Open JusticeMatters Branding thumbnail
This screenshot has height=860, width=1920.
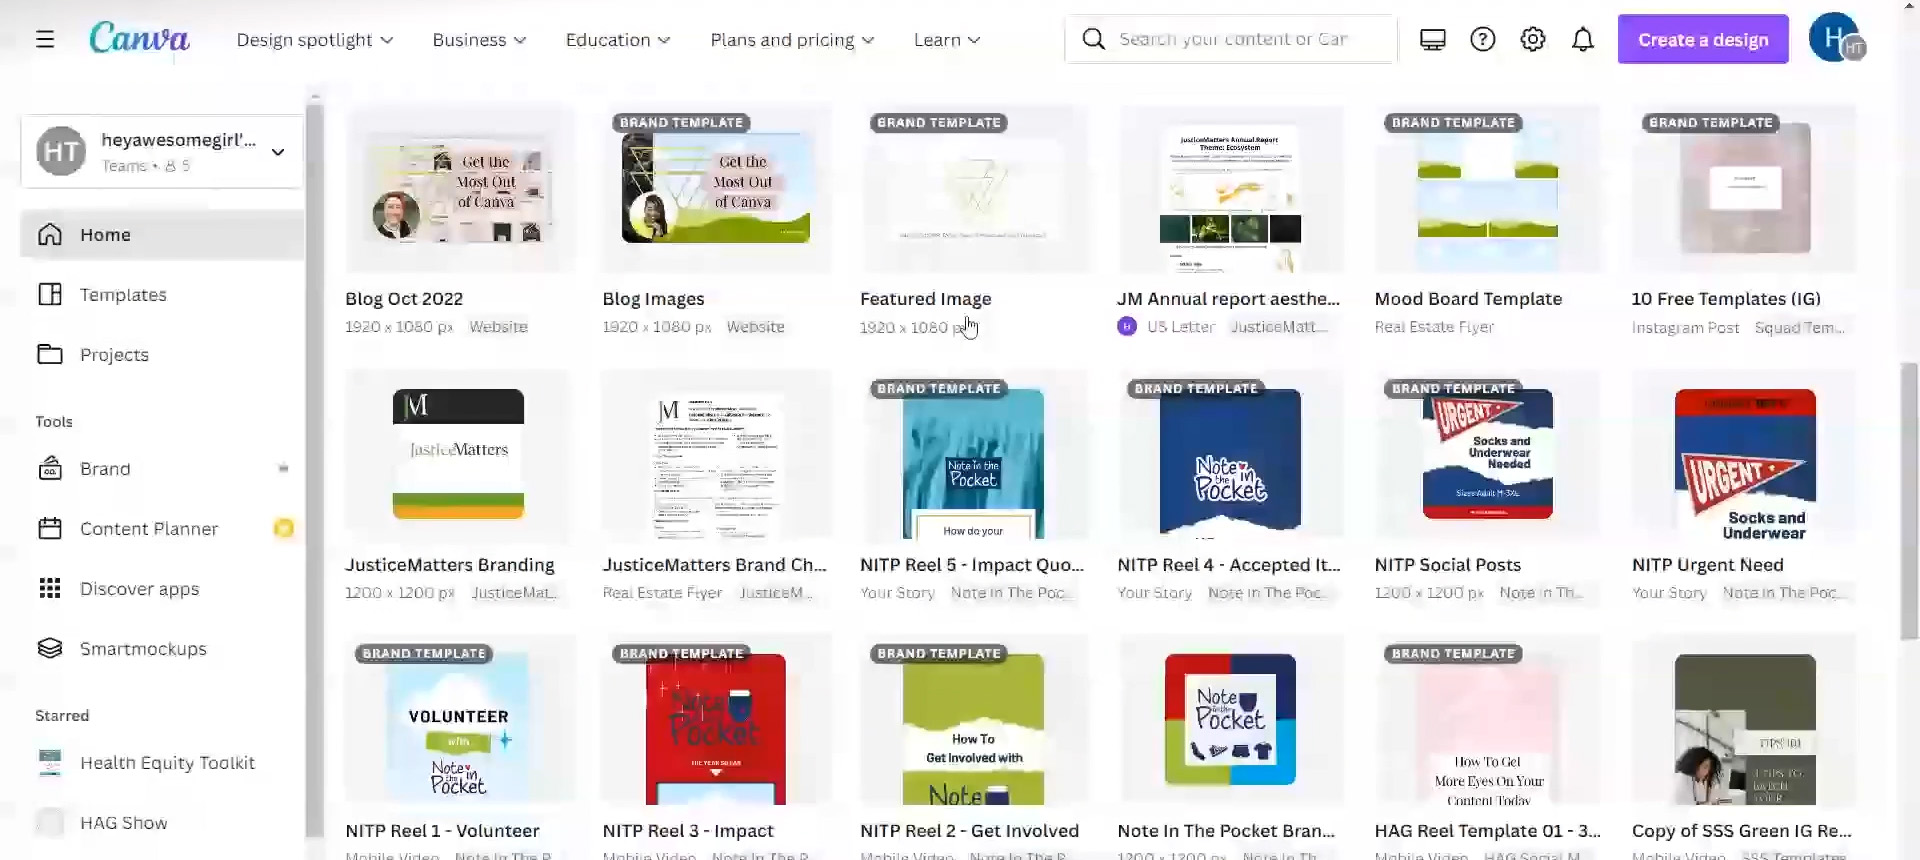[458, 454]
